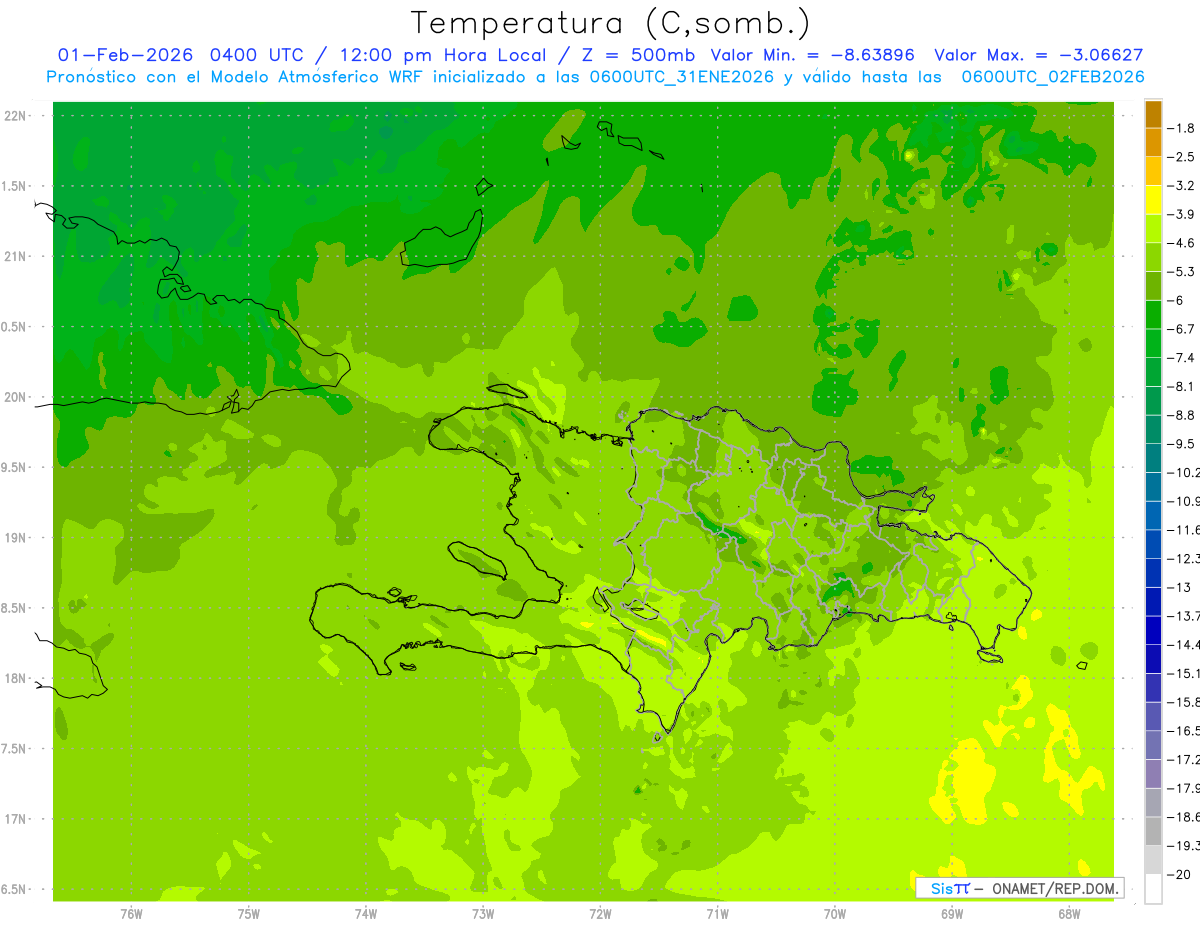Click the "Valor Min. = -8.63896" readout
This screenshot has width=1200, height=927.
pyautogui.click(x=812, y=55)
